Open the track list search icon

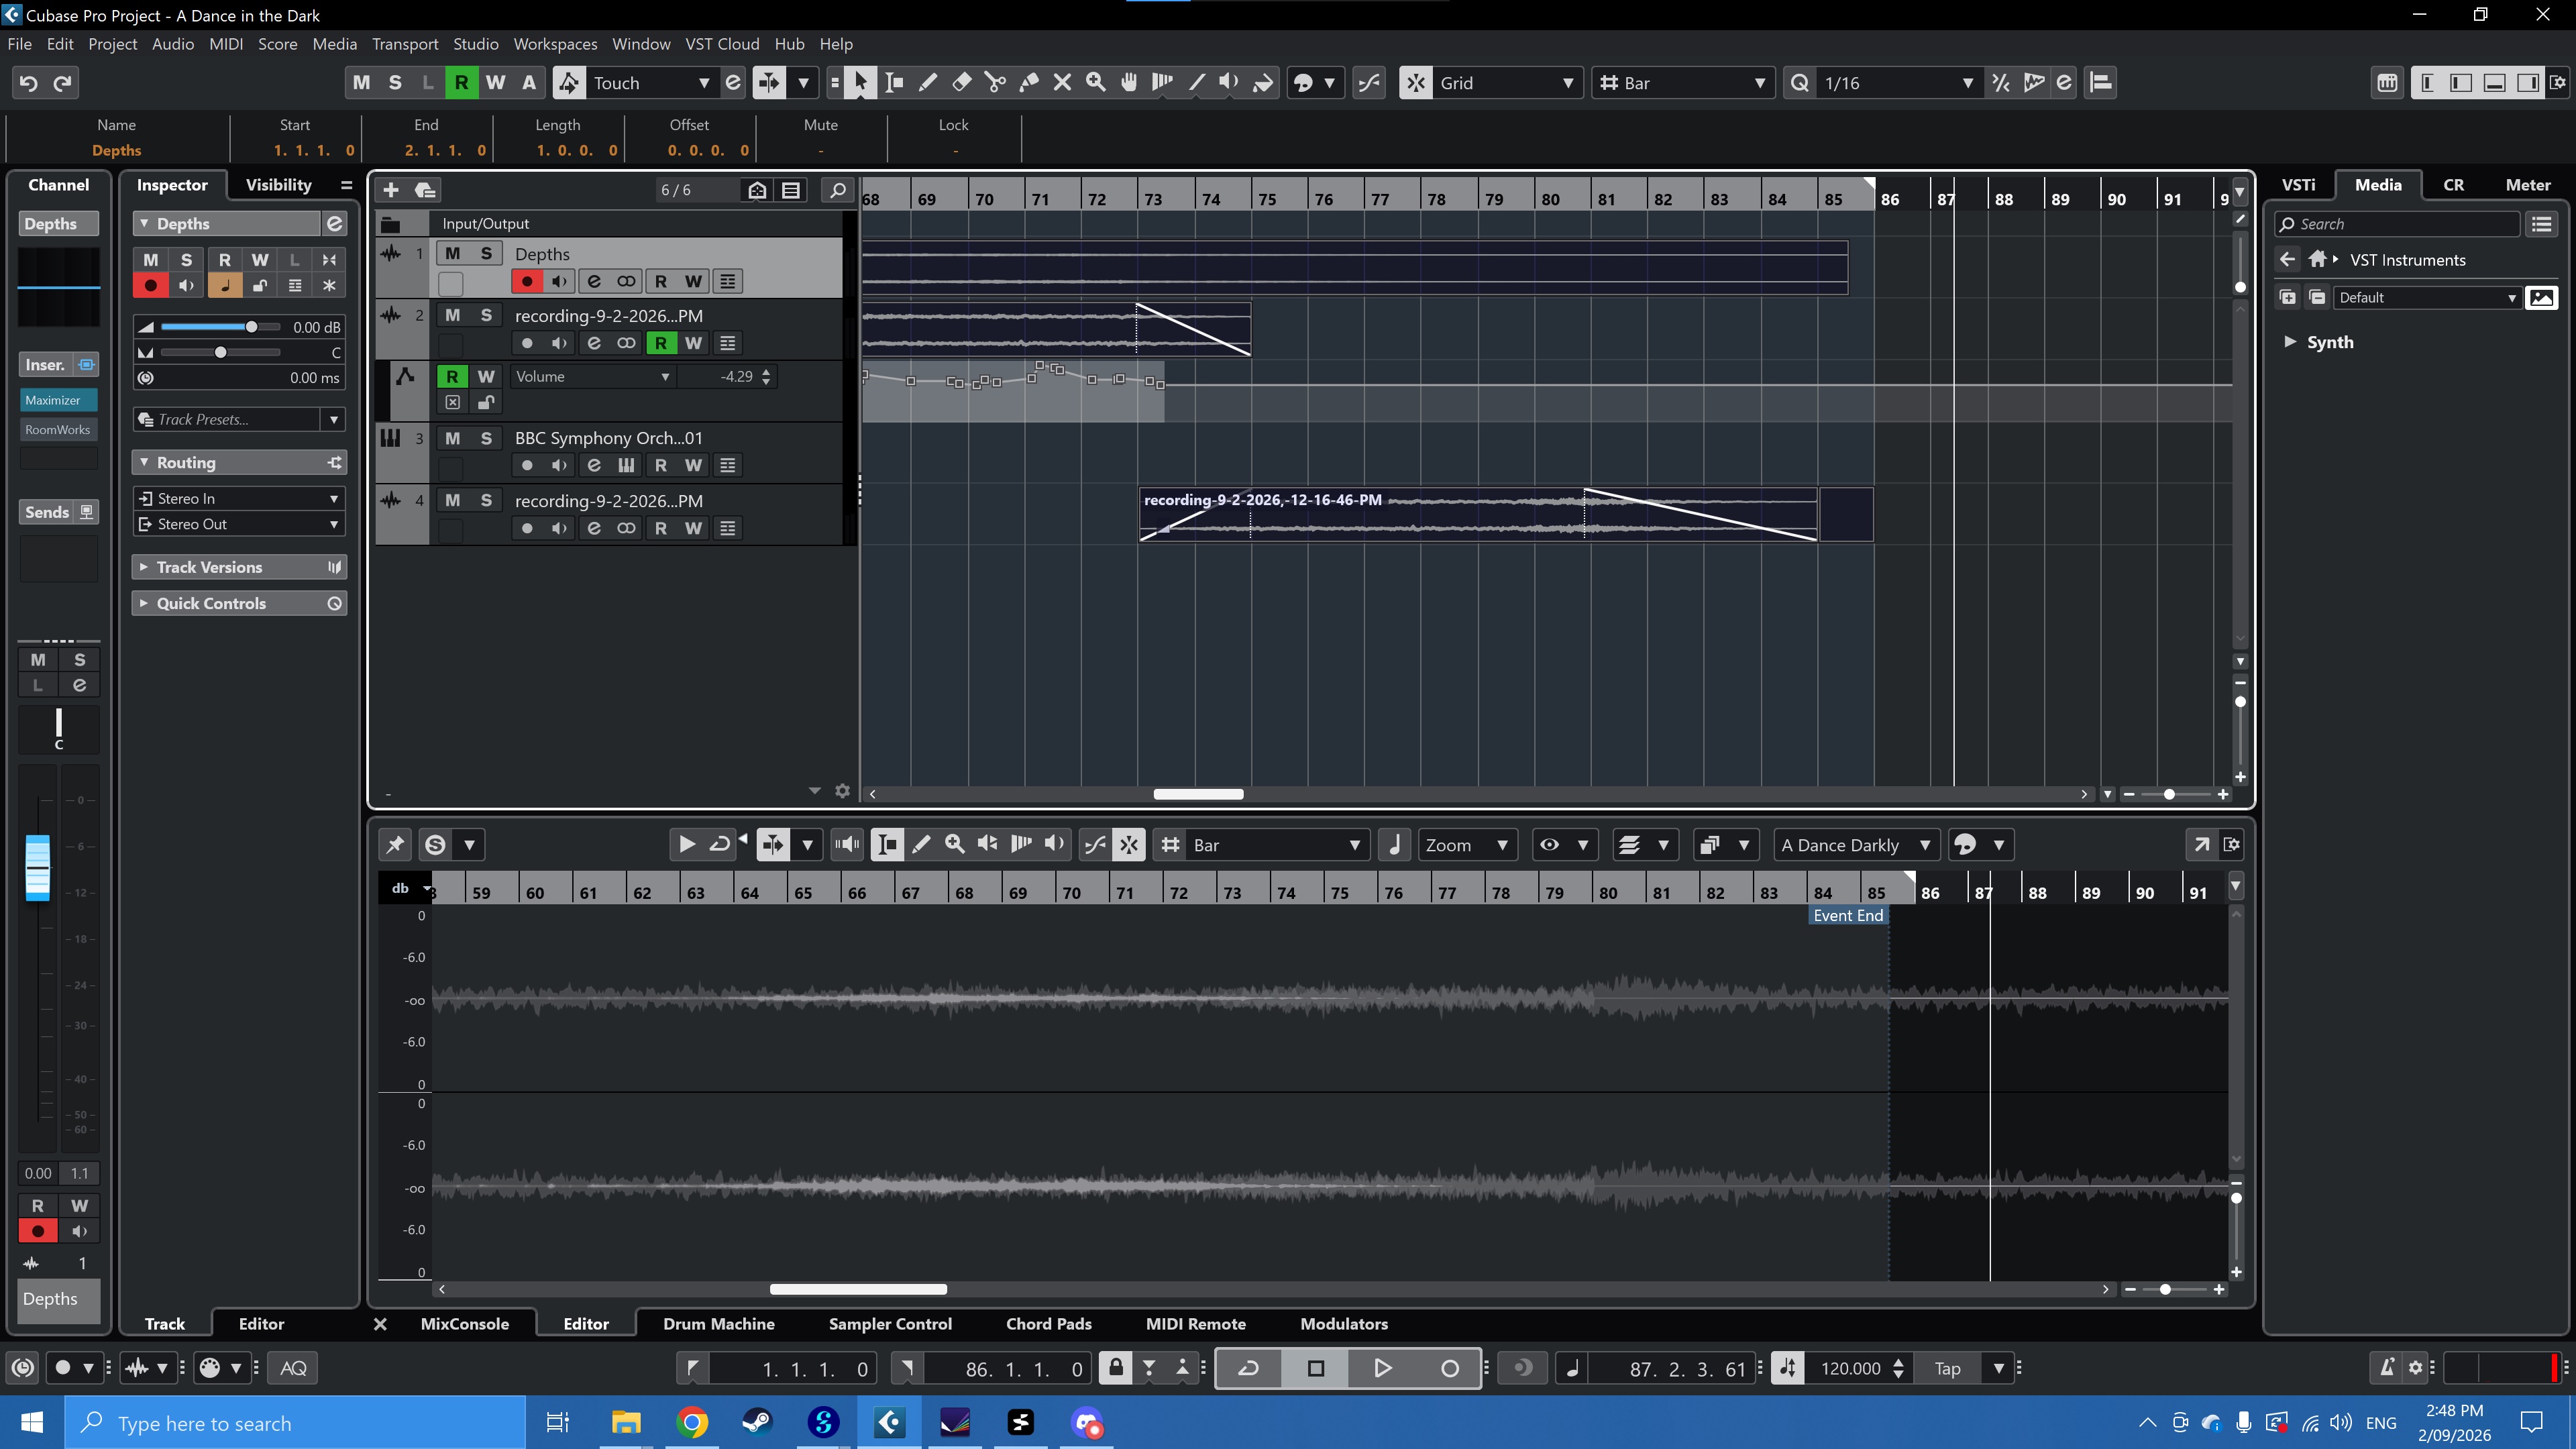[837, 190]
